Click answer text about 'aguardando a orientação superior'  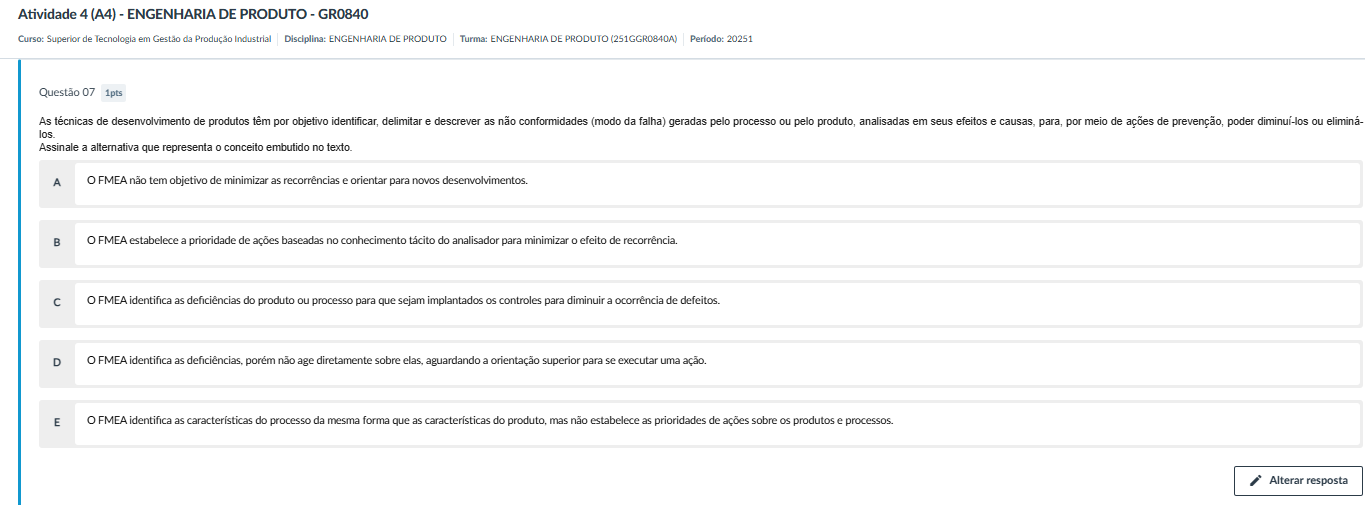click(396, 361)
